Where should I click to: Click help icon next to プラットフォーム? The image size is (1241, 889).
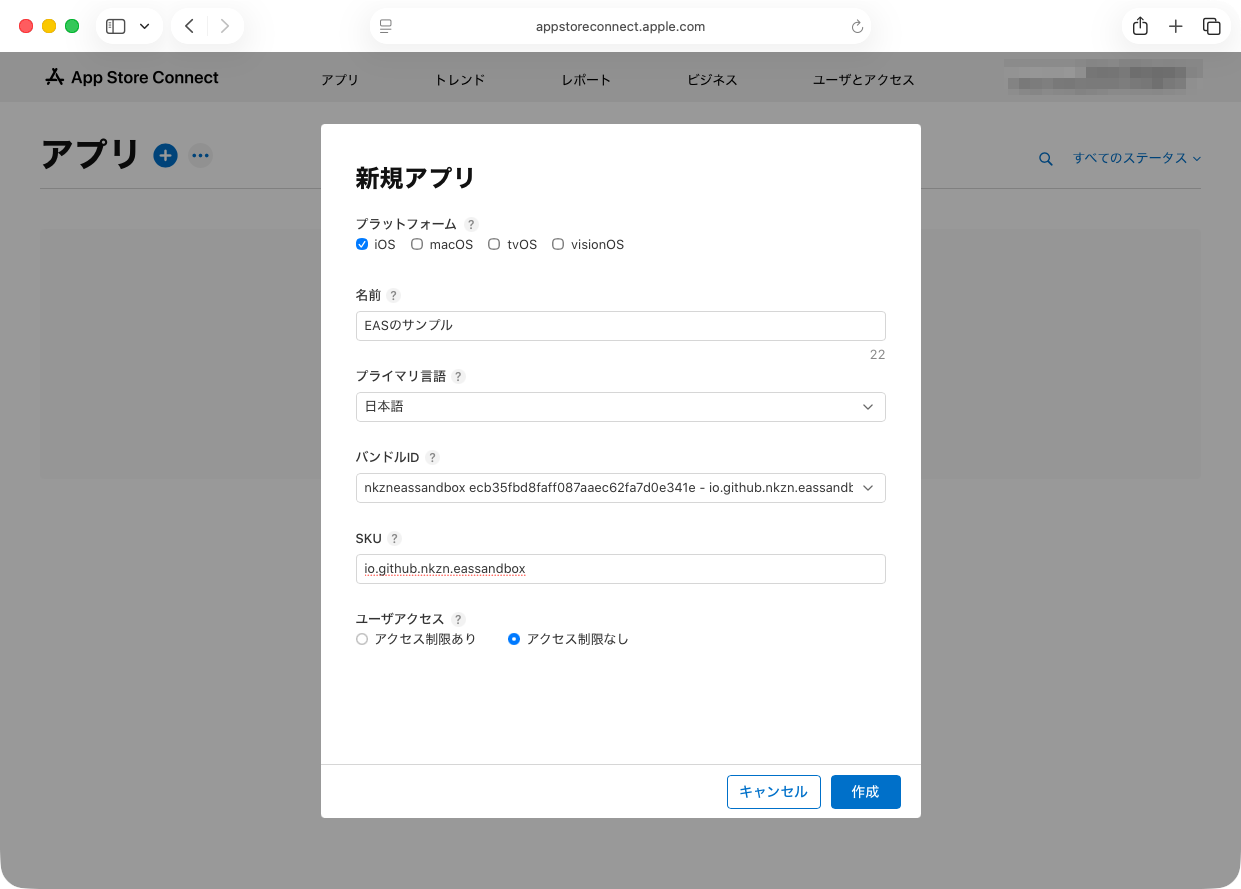click(x=471, y=224)
